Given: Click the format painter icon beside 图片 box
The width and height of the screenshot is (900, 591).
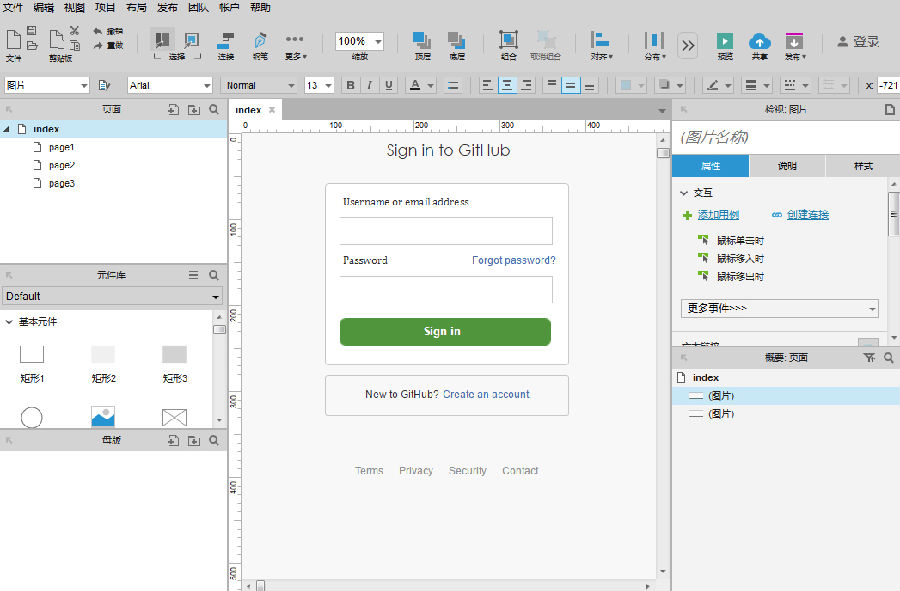Looking at the screenshot, I should pyautogui.click(x=104, y=85).
